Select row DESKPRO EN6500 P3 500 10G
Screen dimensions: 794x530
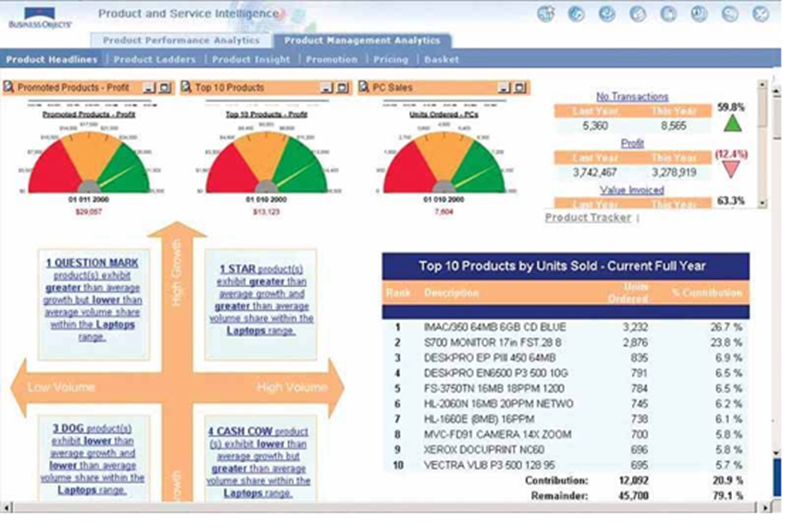tap(566, 373)
